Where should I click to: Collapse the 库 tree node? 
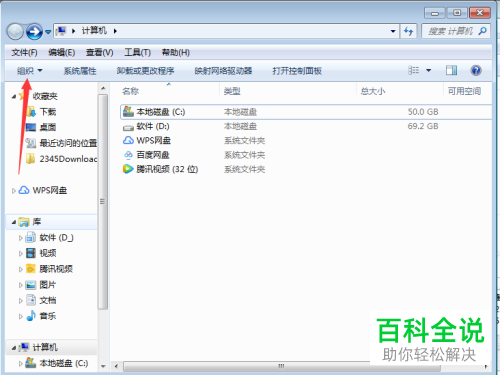(x=14, y=222)
